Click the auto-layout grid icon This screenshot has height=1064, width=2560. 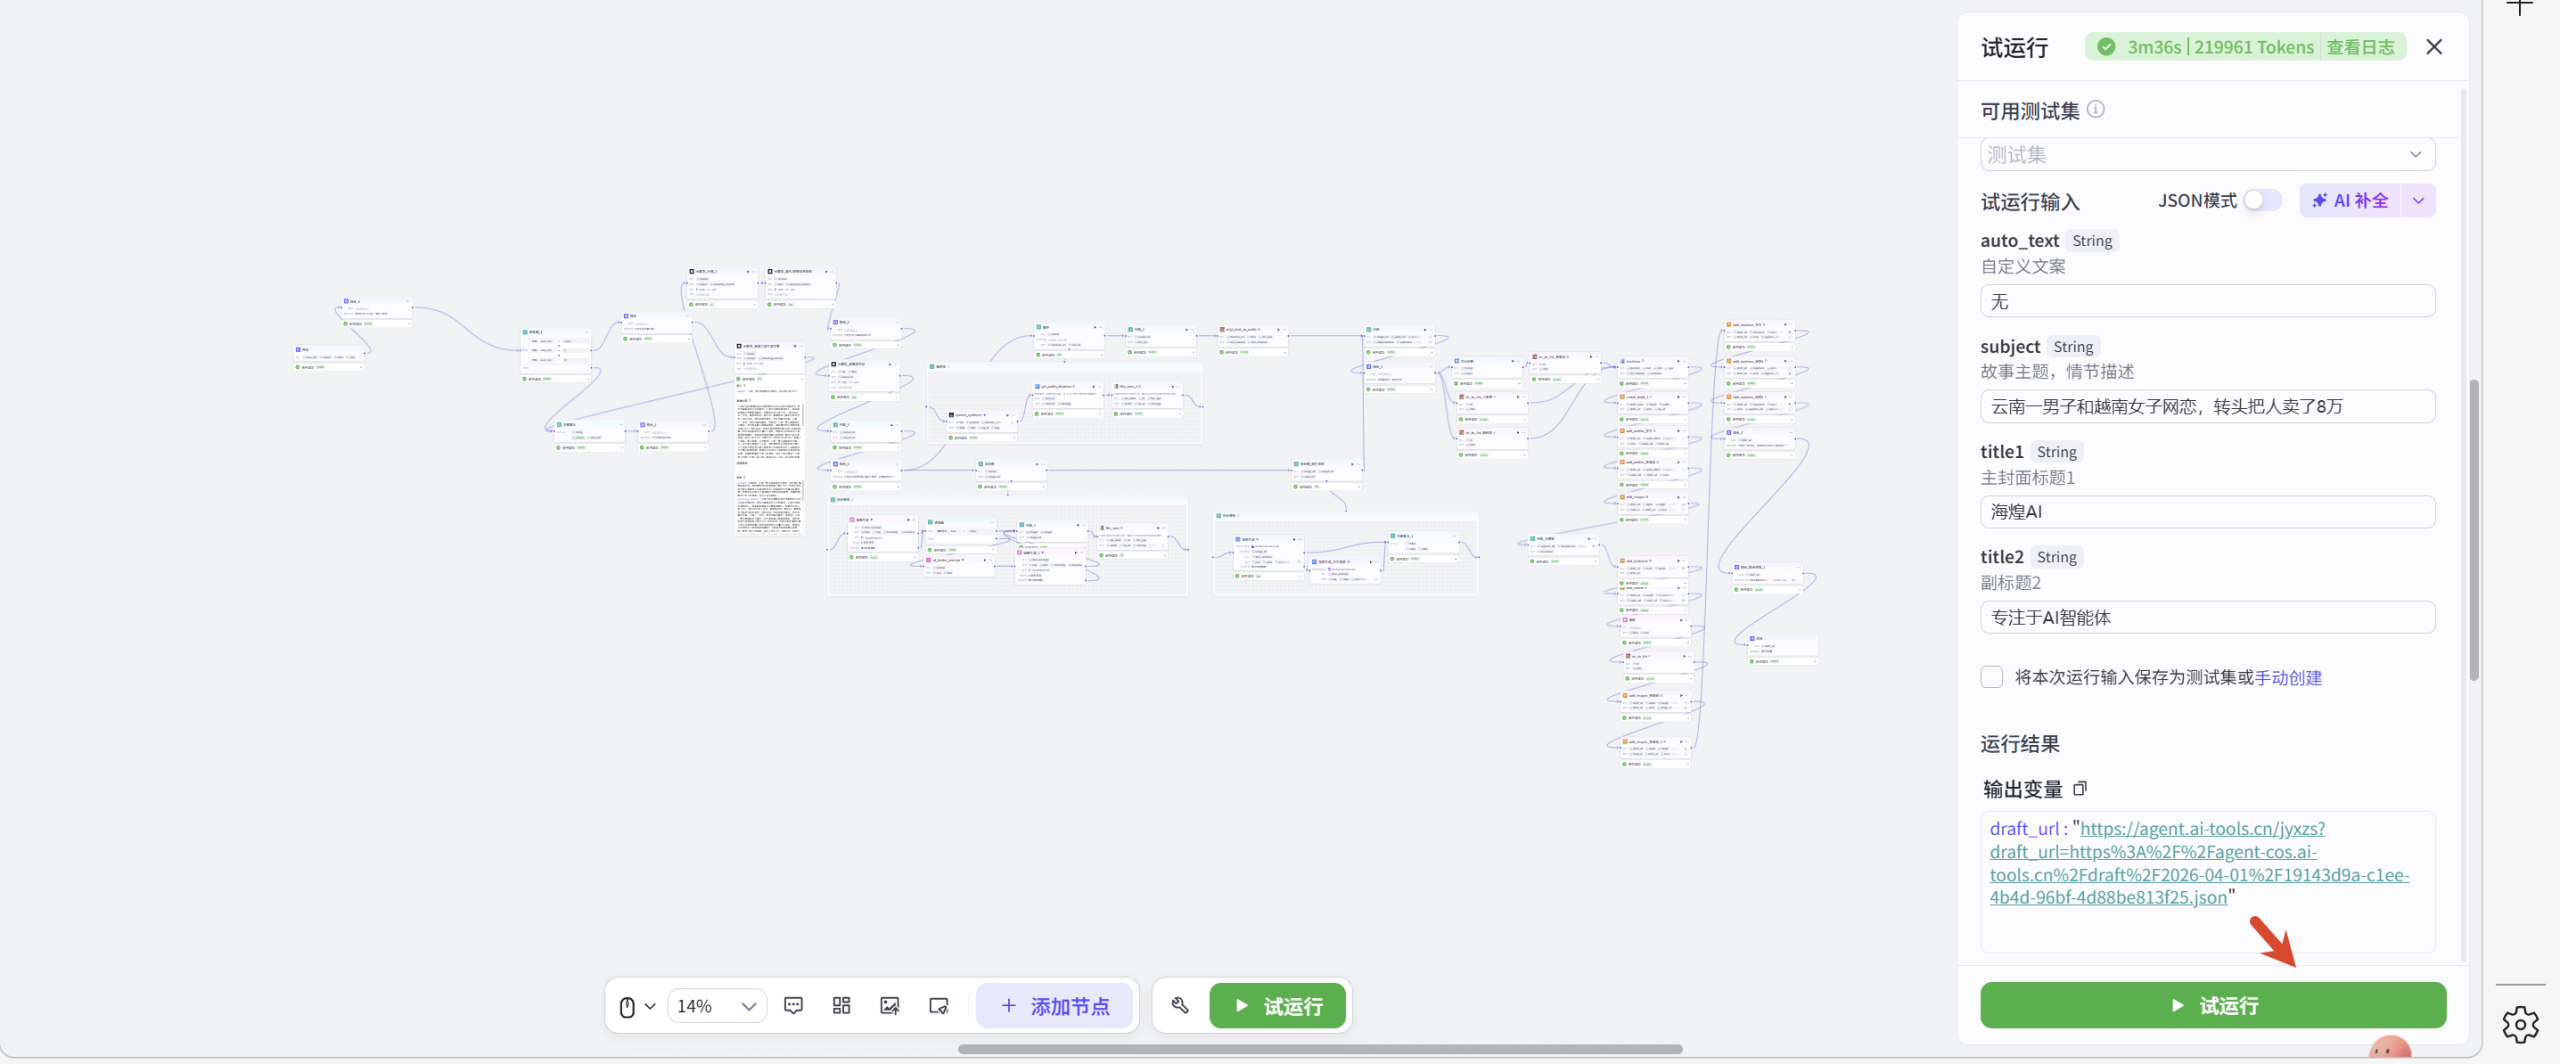[x=841, y=1005]
